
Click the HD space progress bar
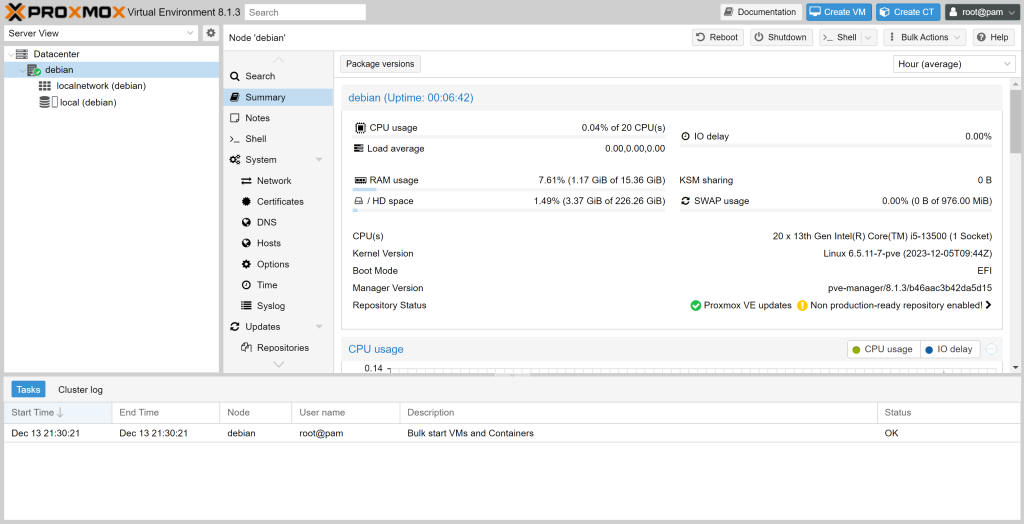point(509,210)
